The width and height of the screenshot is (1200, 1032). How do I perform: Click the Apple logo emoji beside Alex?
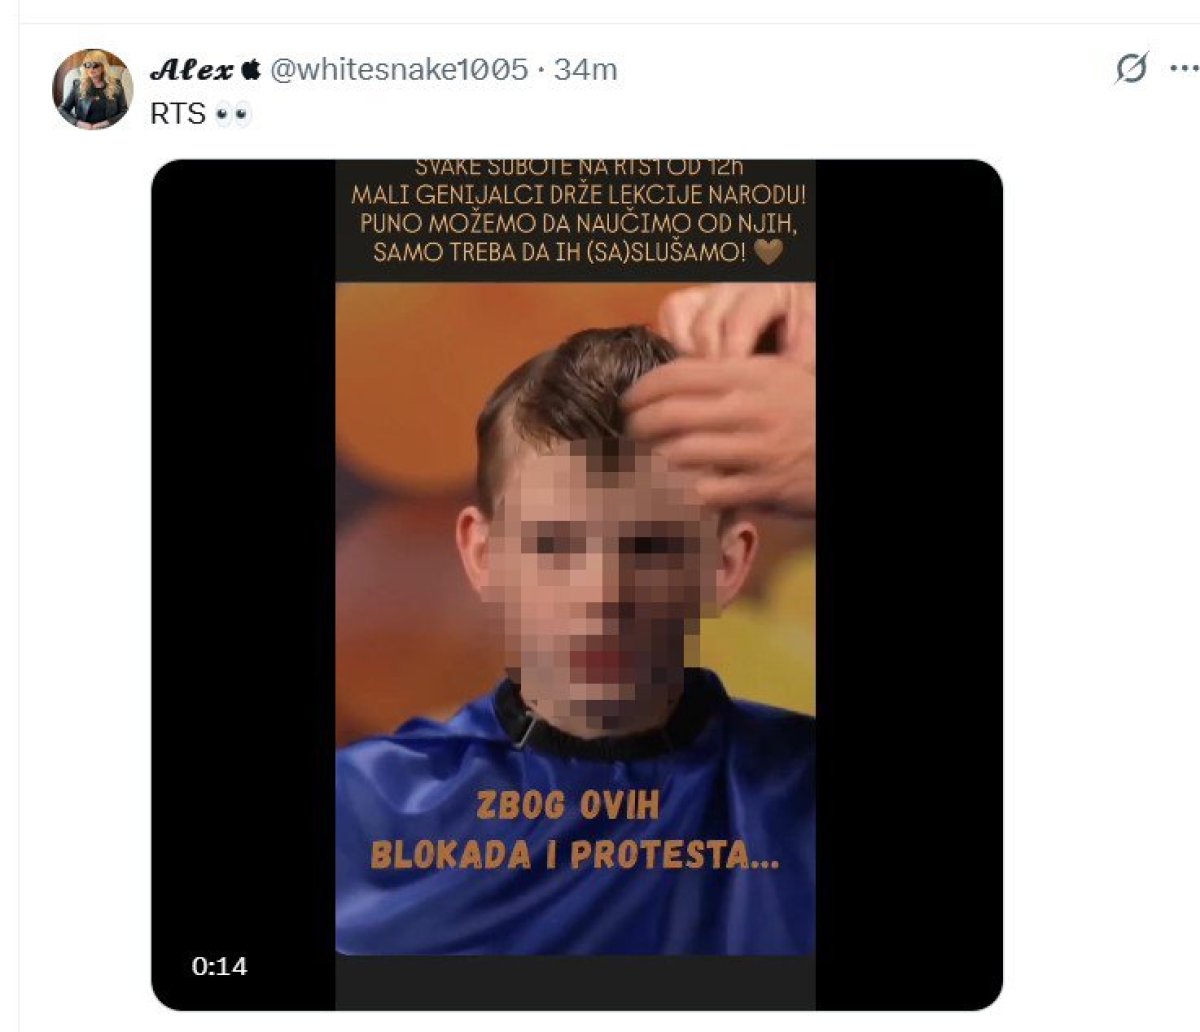(251, 69)
